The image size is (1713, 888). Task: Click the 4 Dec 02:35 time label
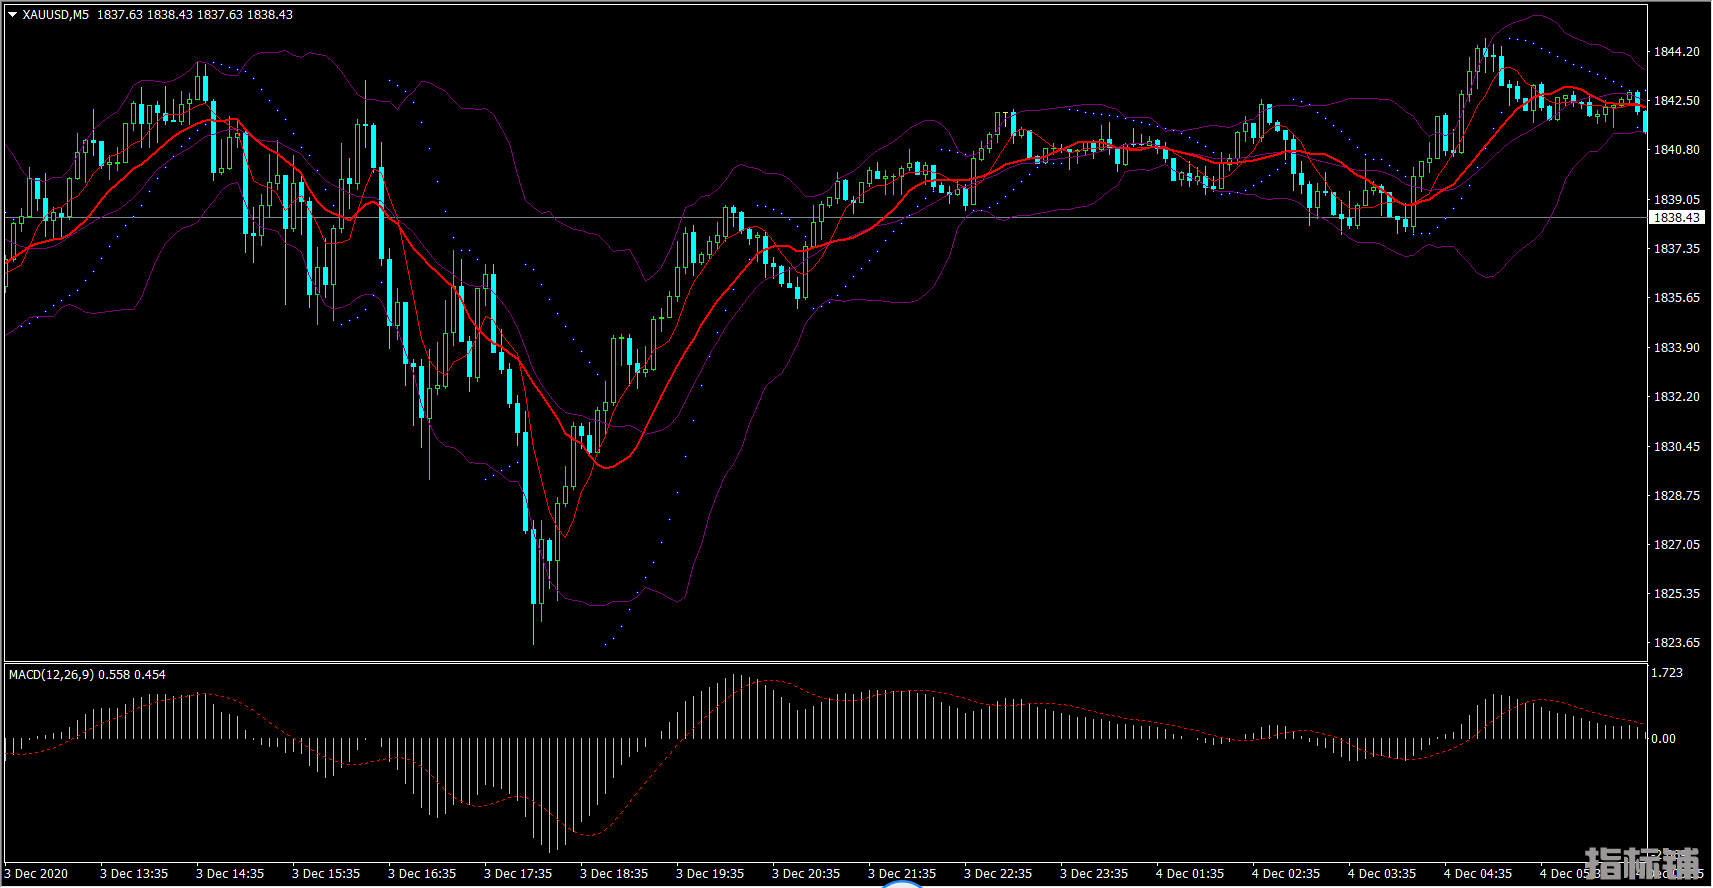click(x=1286, y=874)
